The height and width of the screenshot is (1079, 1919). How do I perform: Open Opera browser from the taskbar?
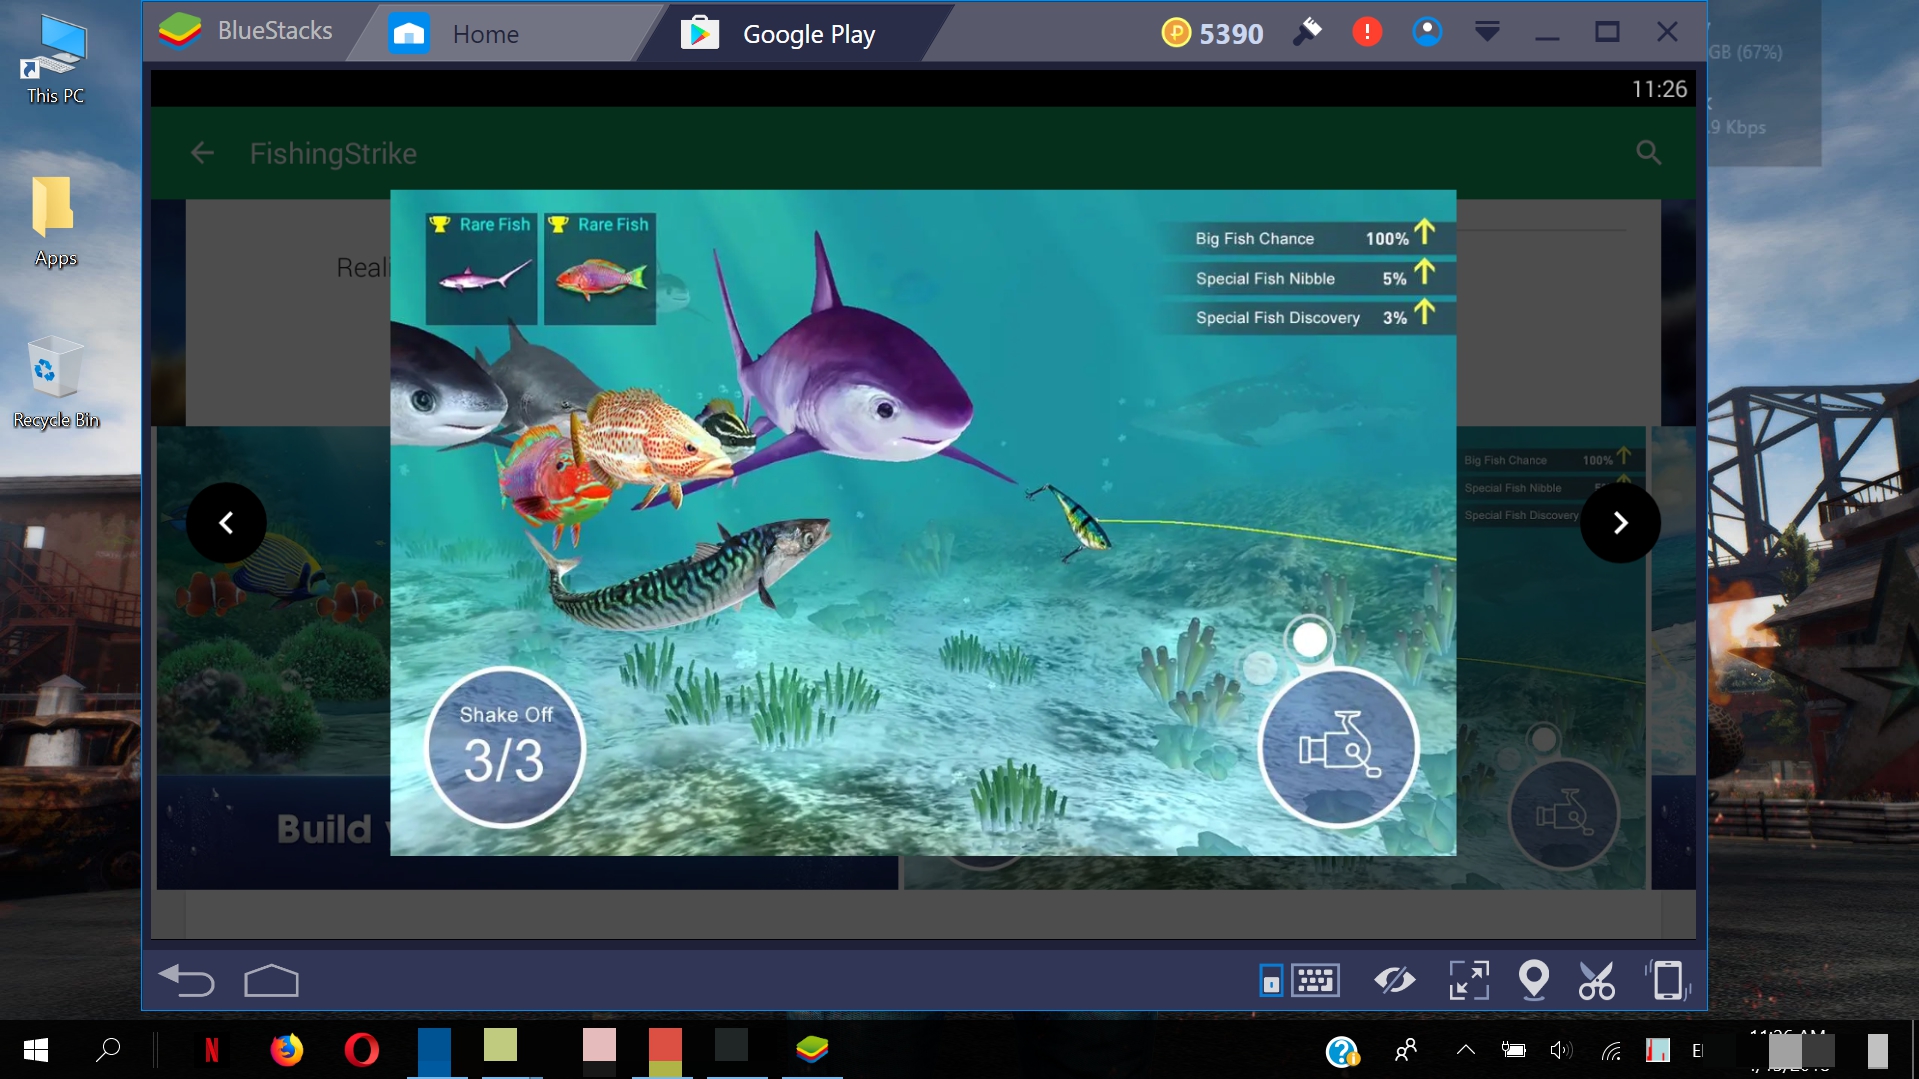[x=361, y=1050]
